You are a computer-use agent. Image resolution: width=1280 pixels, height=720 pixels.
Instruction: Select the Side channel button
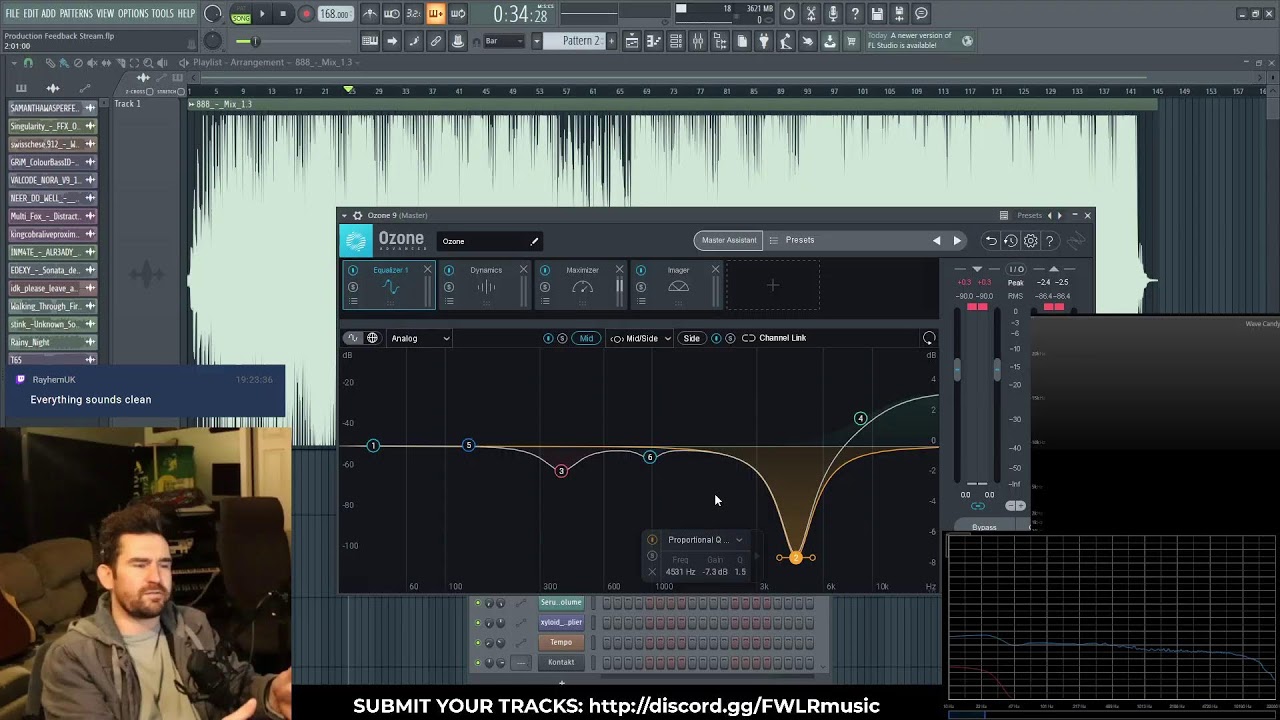[691, 338]
